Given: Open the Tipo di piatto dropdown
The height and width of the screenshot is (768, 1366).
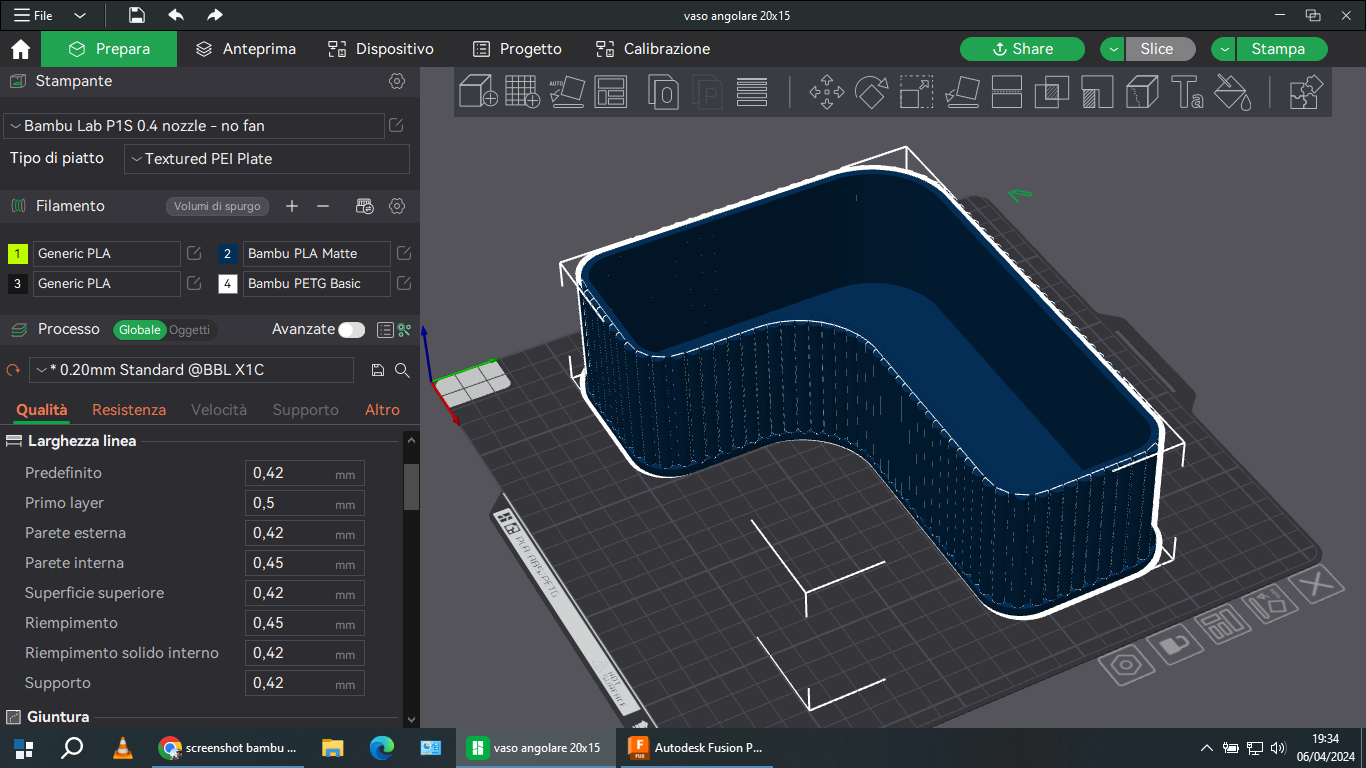Looking at the screenshot, I should tap(267, 159).
